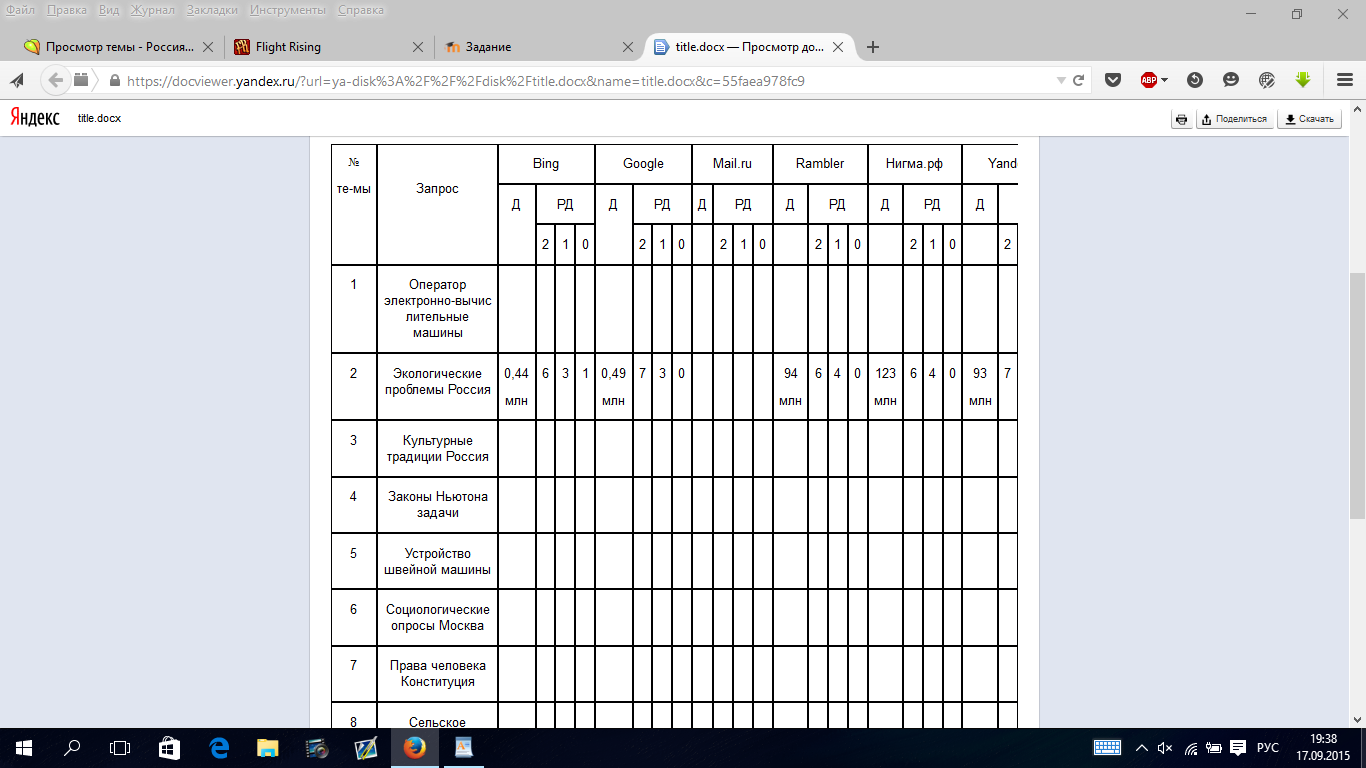This screenshot has height=768, width=1366.
Task: Click the padlock site identity icon
Action: (x=114, y=81)
